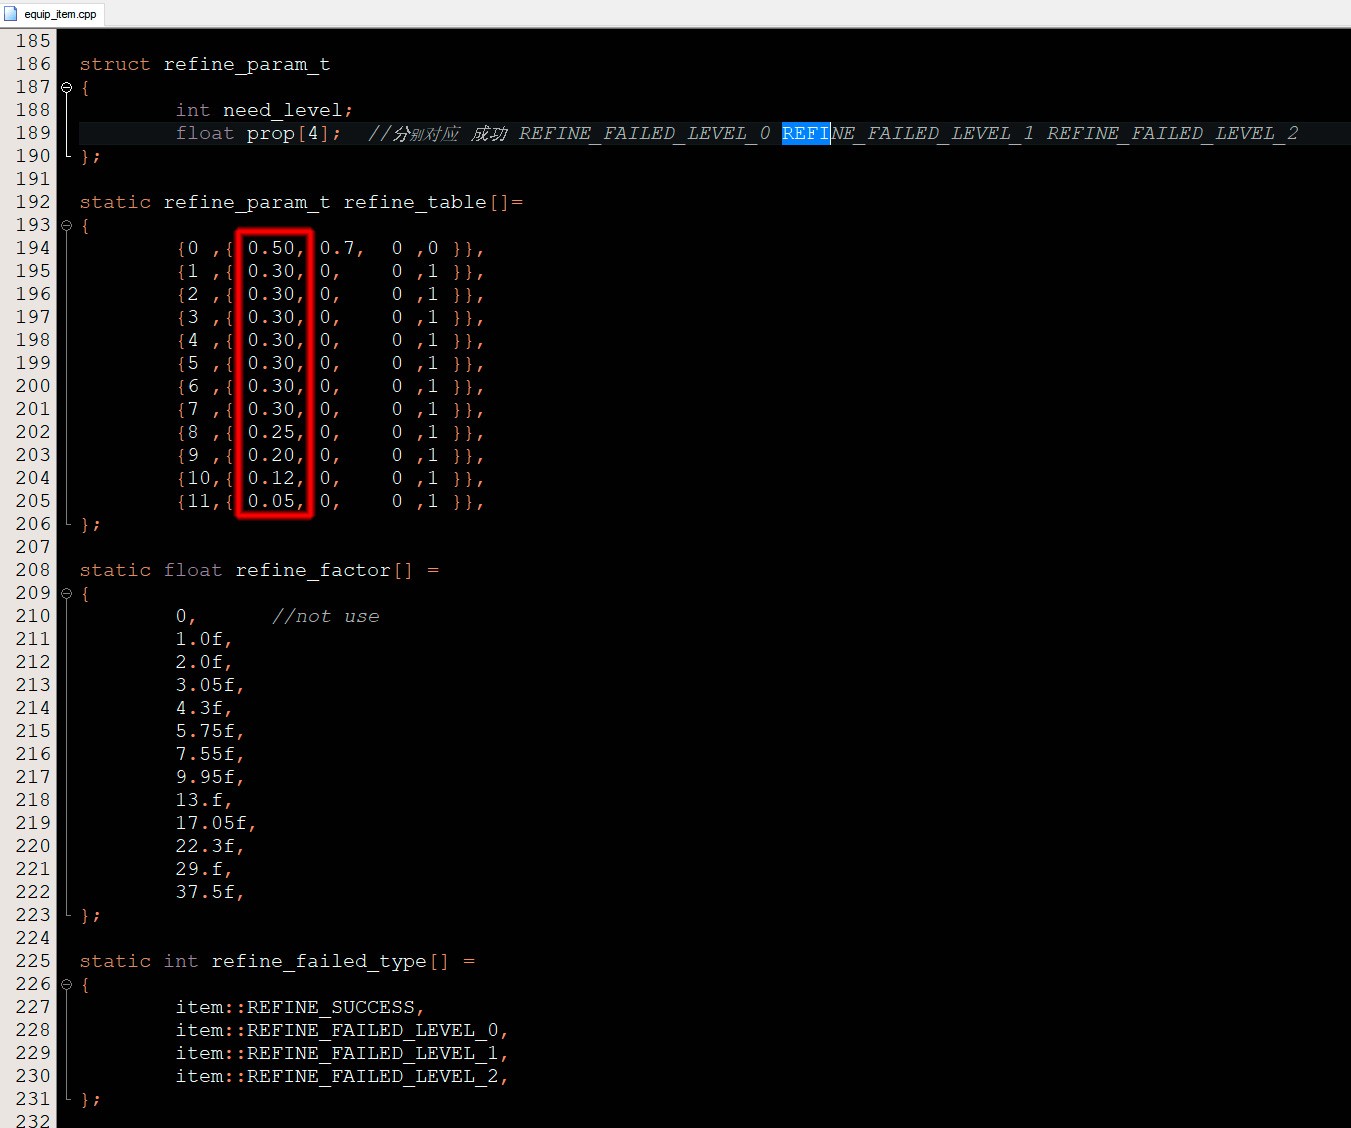This screenshot has width=1351, height=1128.
Task: Click the 0.7 value on line 194
Action: pos(337,248)
